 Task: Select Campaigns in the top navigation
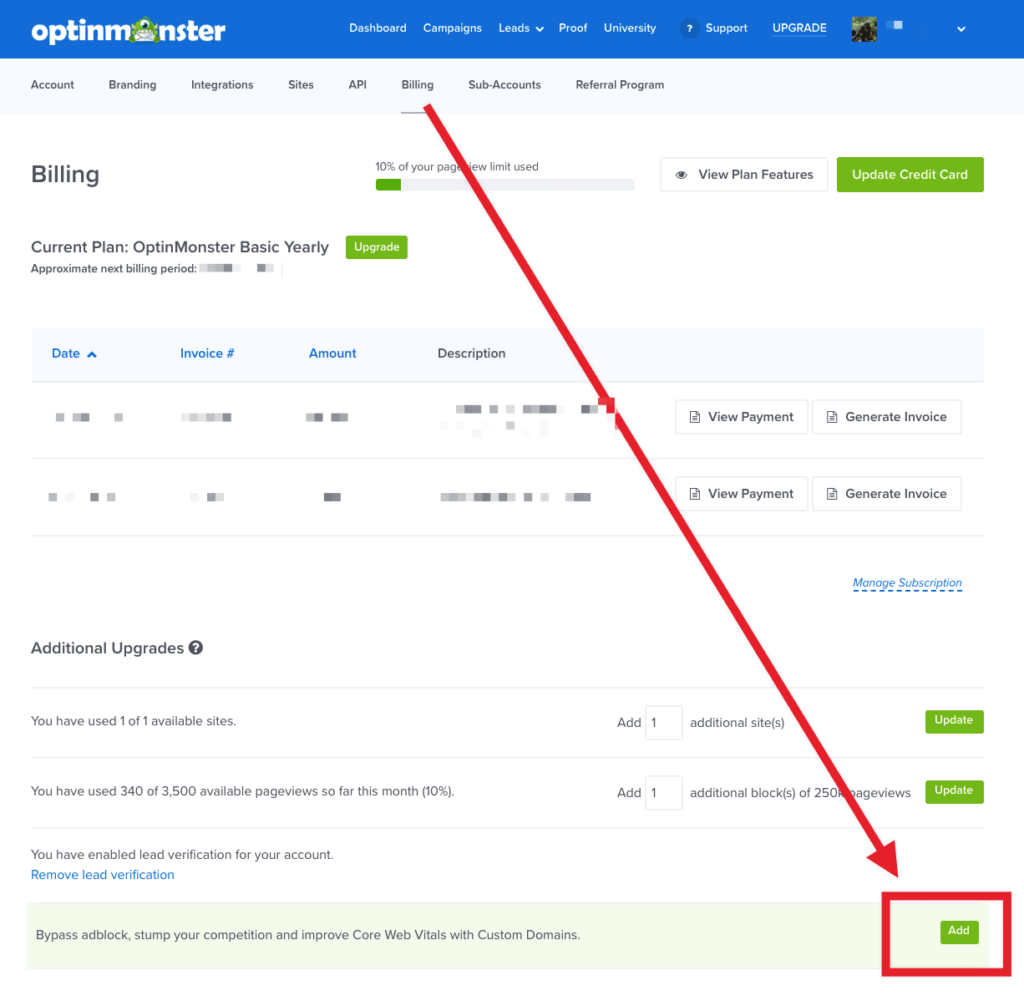(x=452, y=28)
